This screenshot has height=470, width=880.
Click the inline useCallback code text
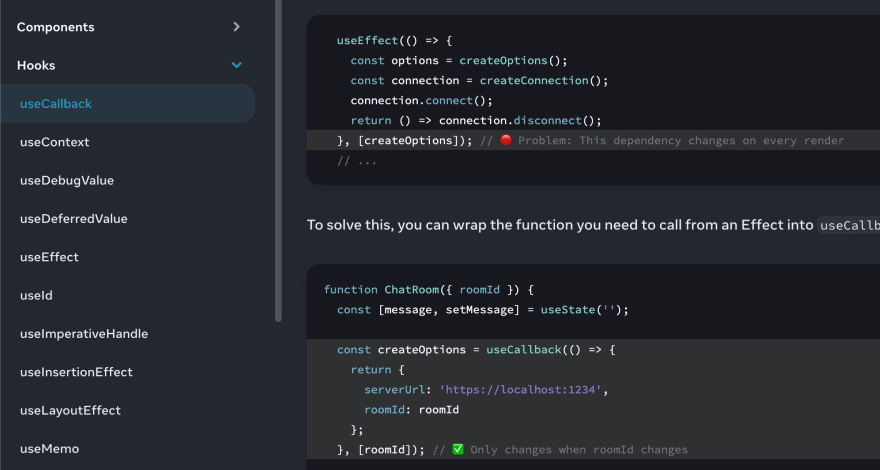click(x=849, y=225)
